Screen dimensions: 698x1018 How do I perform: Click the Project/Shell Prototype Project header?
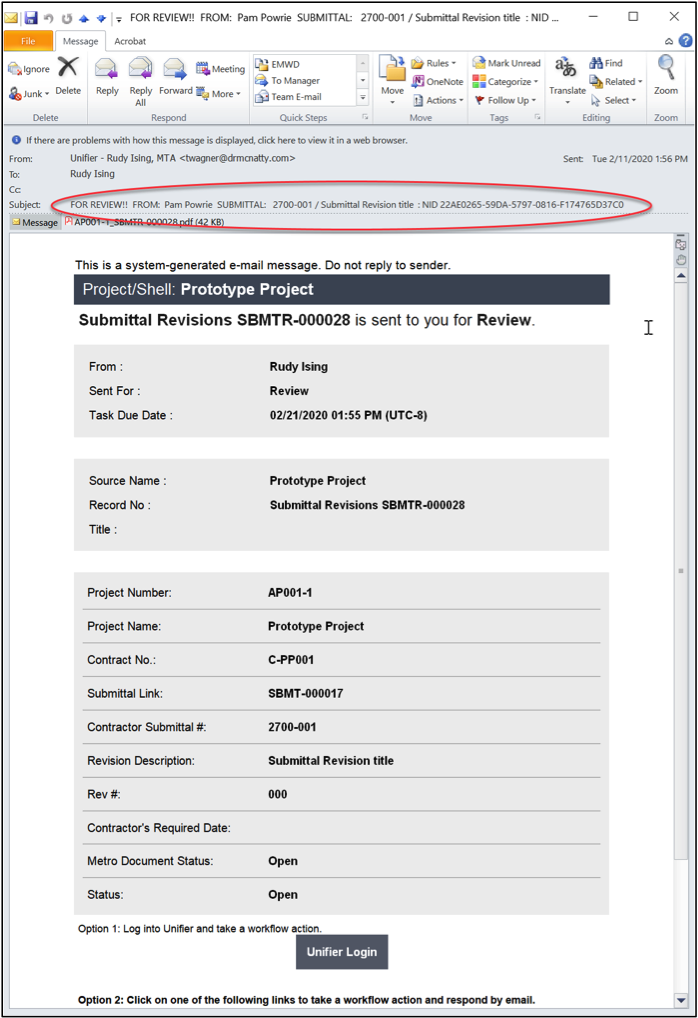(x=342, y=290)
